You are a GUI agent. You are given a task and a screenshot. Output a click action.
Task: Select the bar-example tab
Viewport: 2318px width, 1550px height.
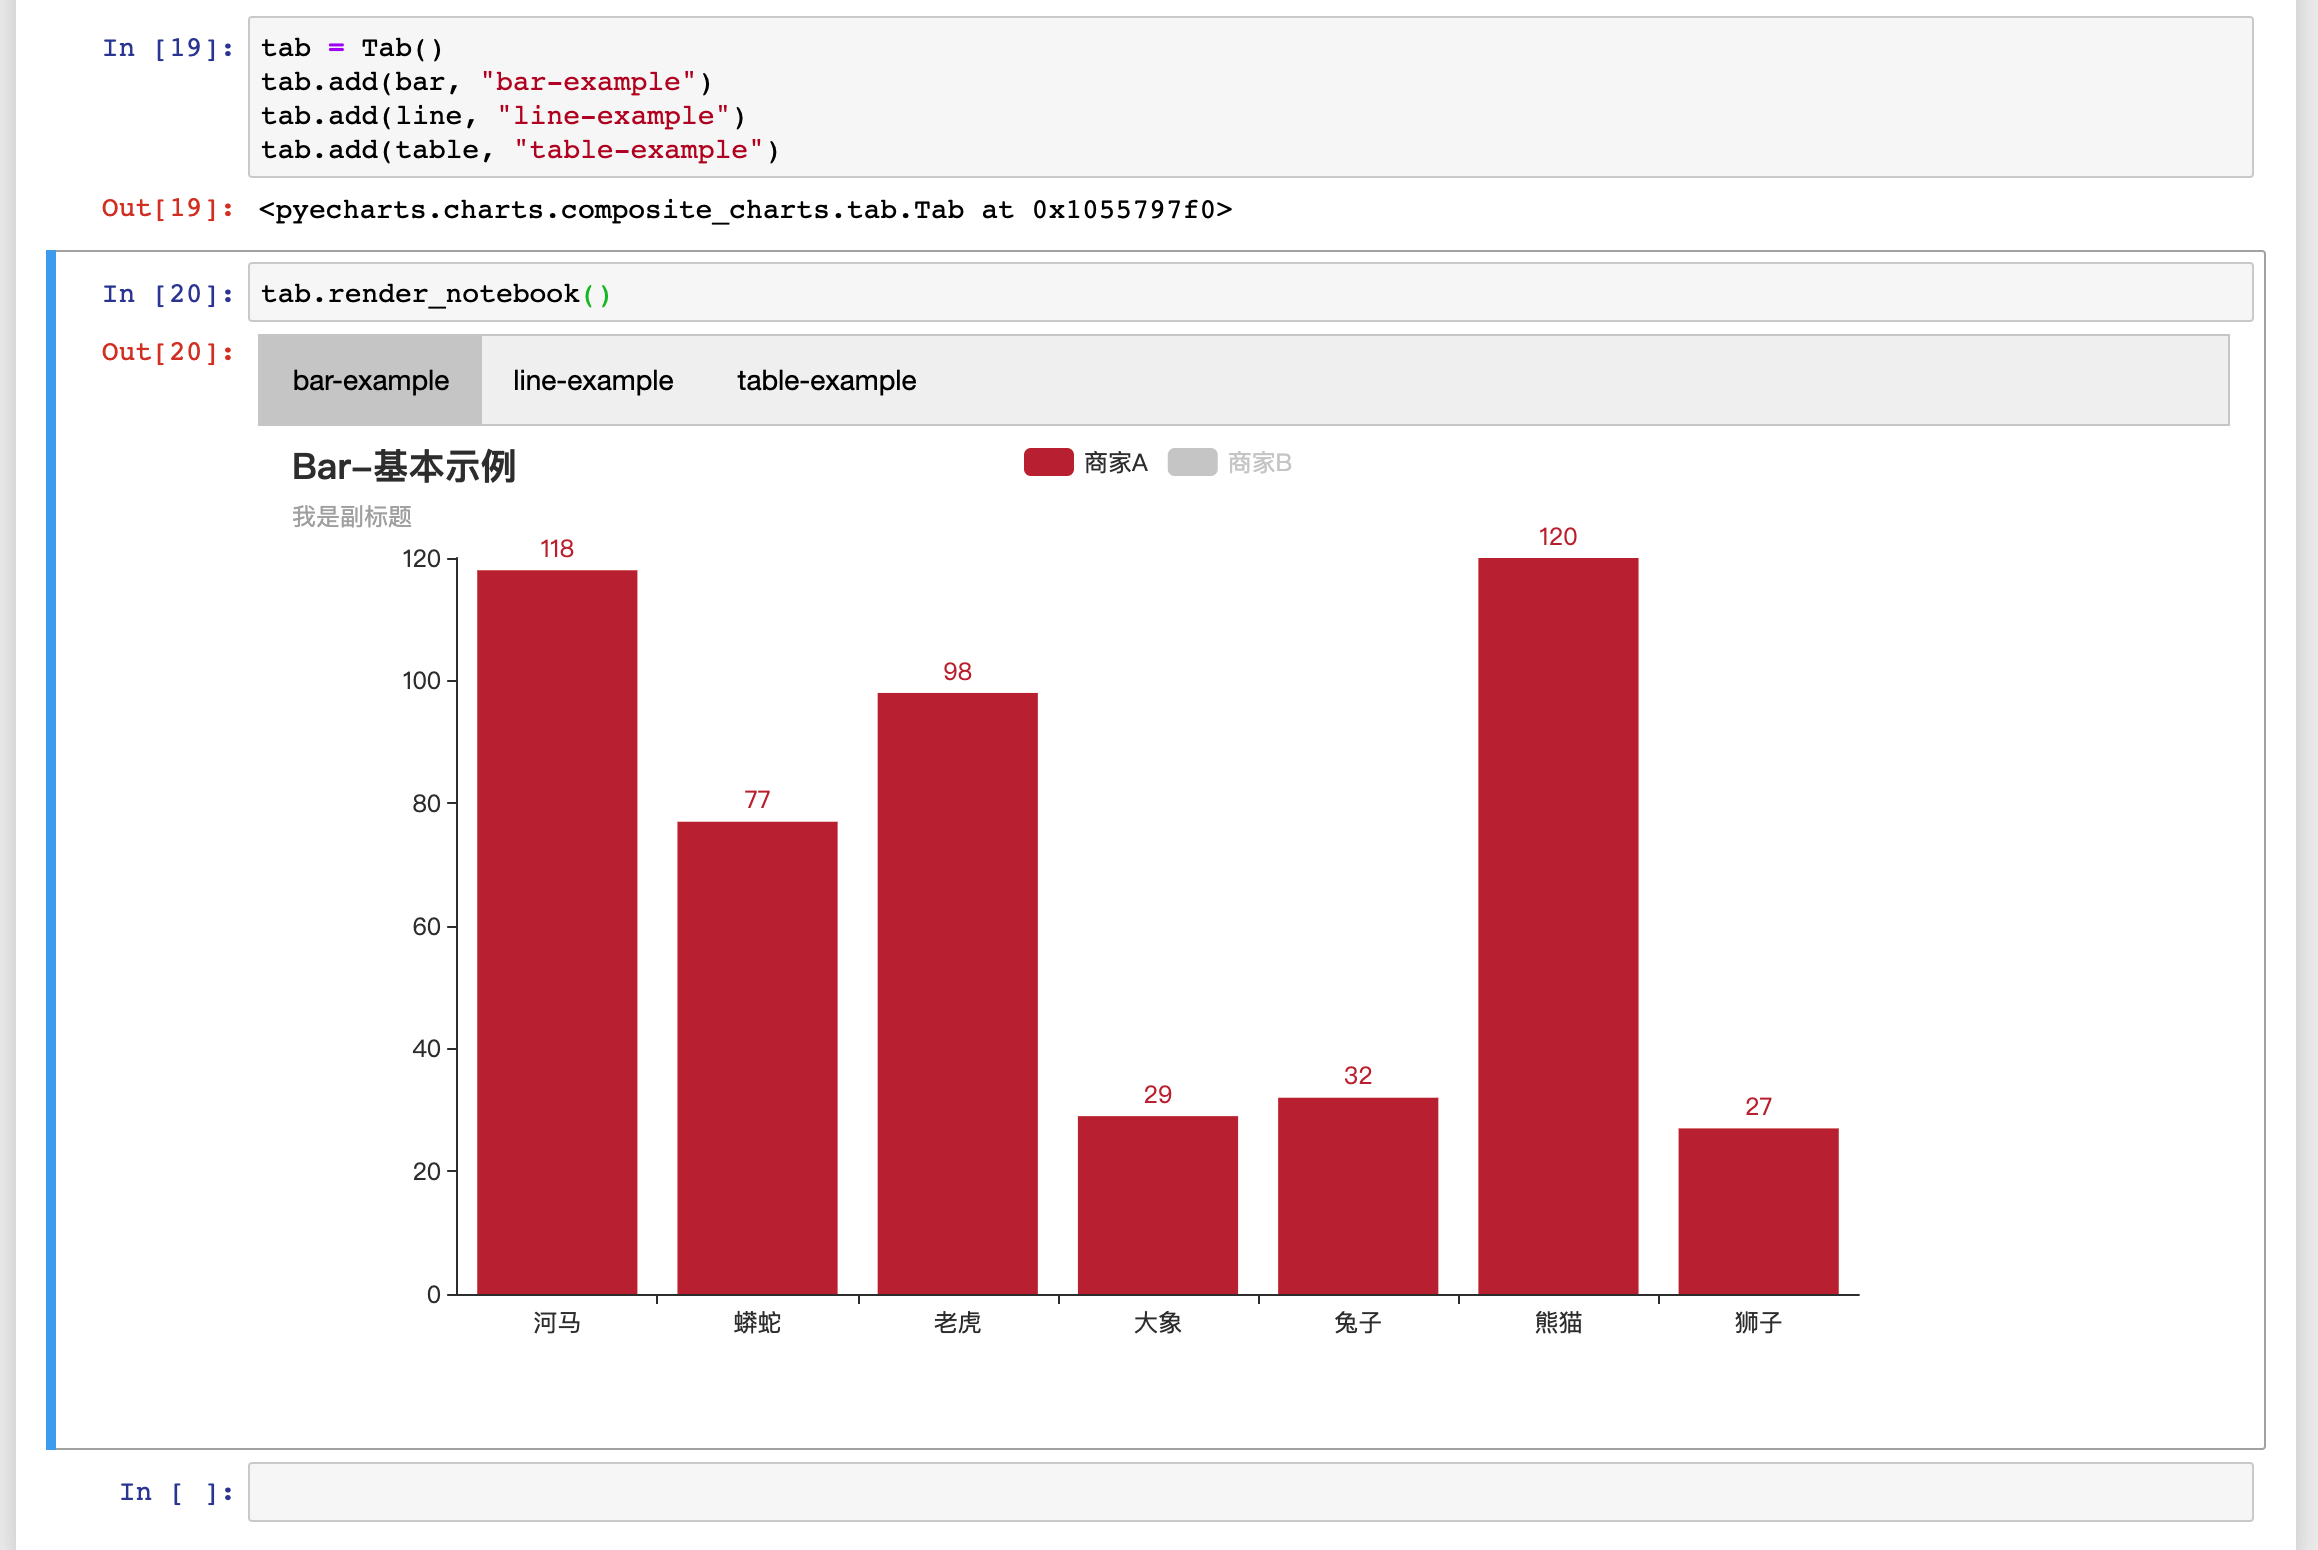tap(369, 380)
